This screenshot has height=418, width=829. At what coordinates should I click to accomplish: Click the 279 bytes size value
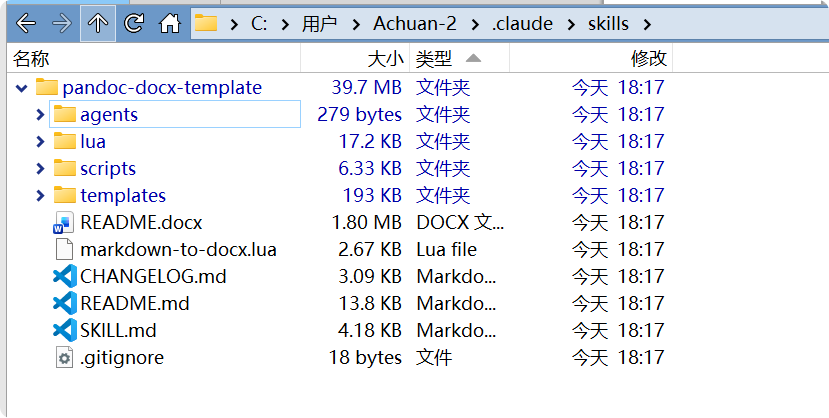click(x=360, y=114)
